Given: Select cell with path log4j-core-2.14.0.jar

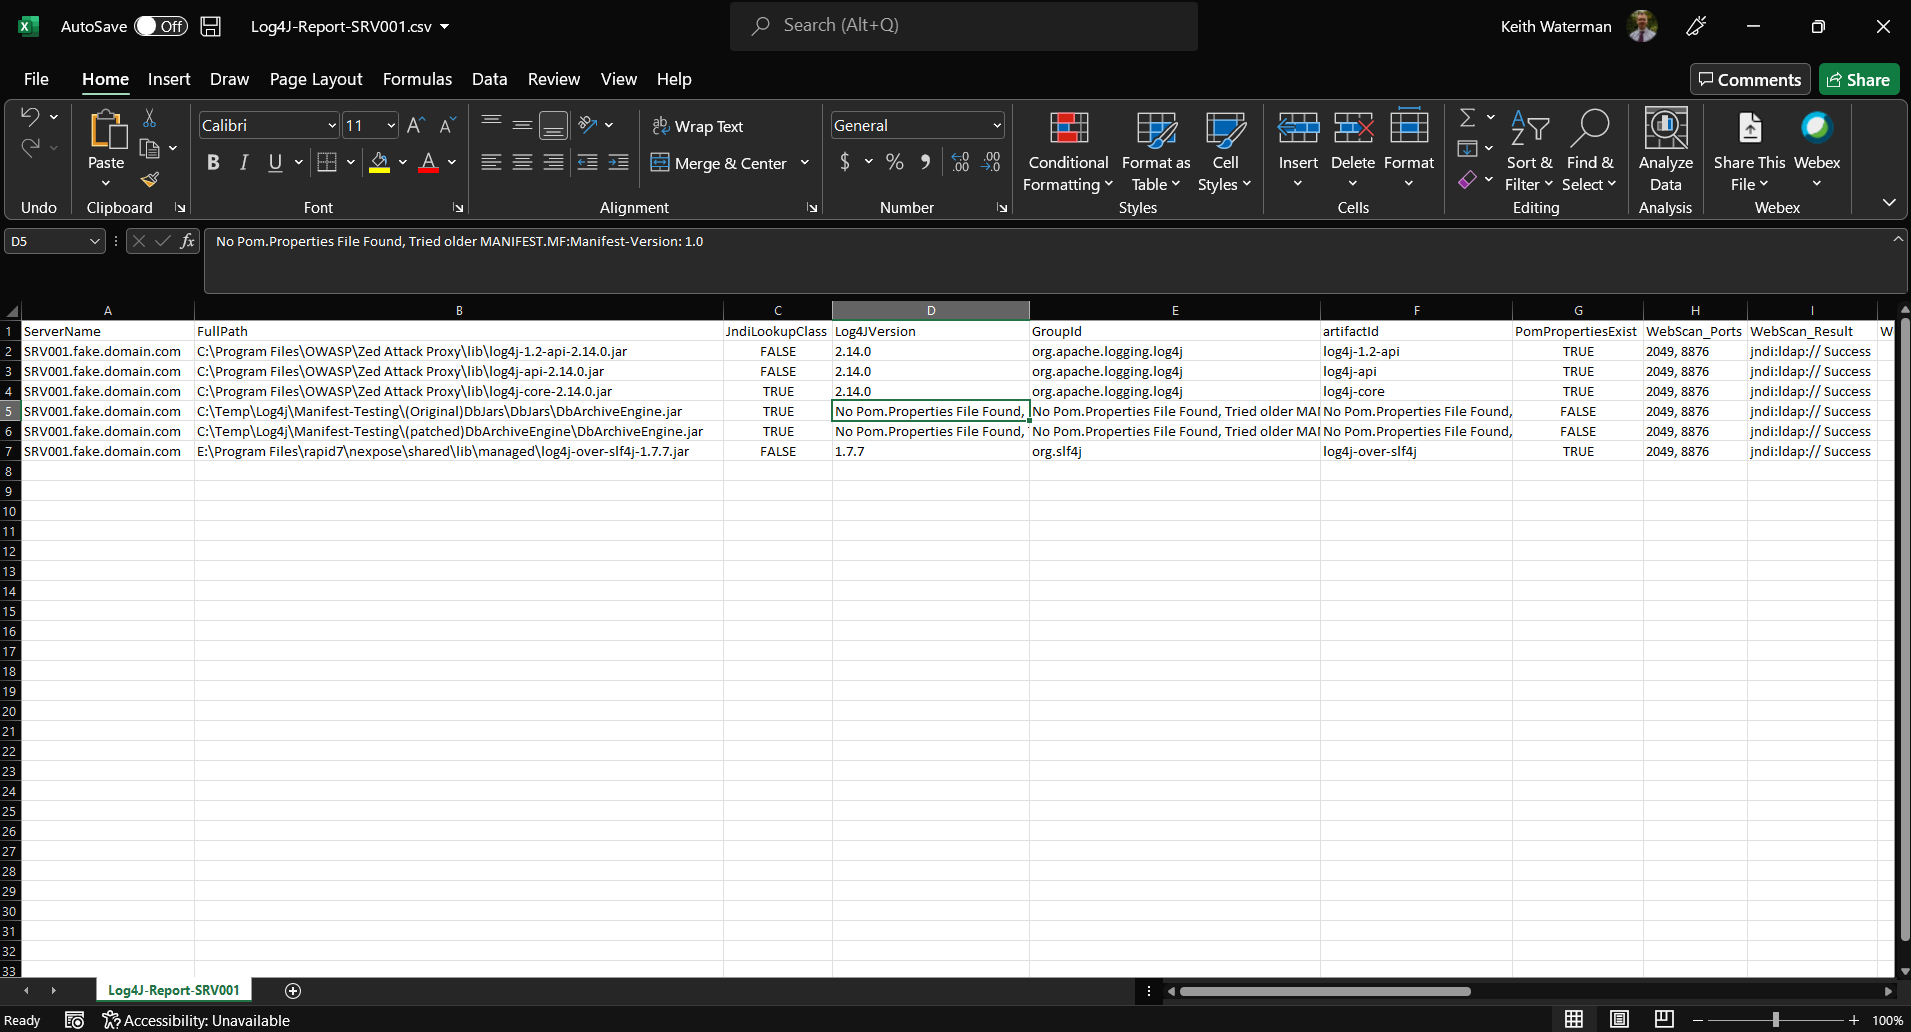Looking at the screenshot, I should click(459, 391).
